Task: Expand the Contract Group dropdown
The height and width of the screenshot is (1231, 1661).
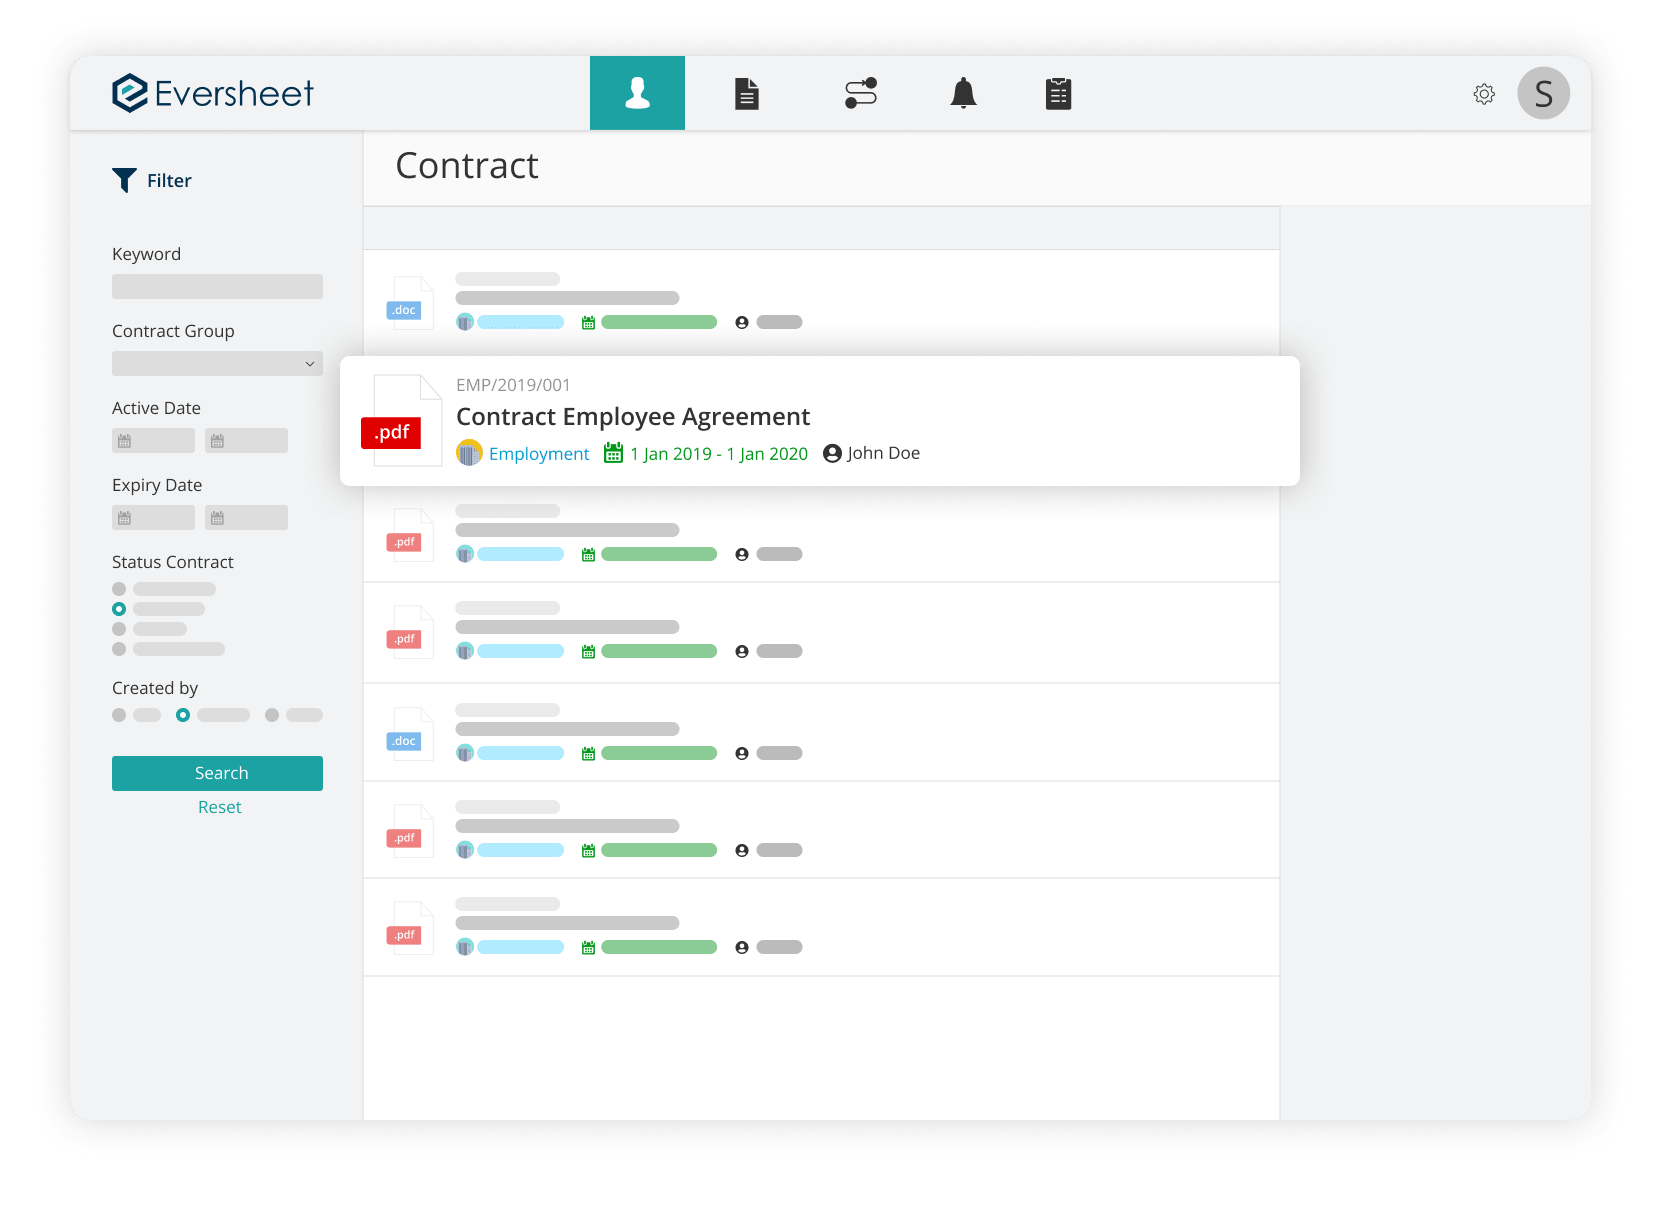Action: (x=217, y=364)
